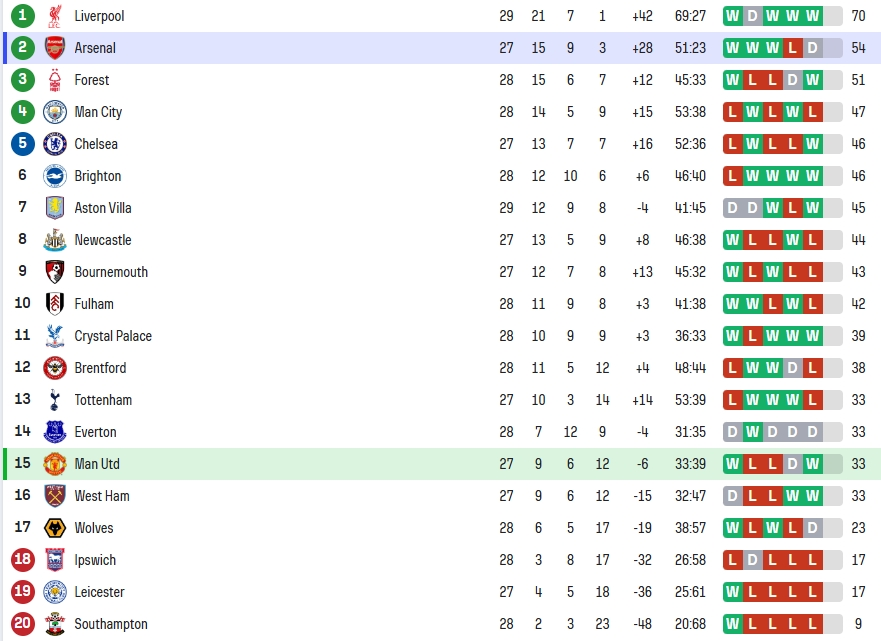
Task: Click the Southampton team name
Action: (x=111, y=624)
